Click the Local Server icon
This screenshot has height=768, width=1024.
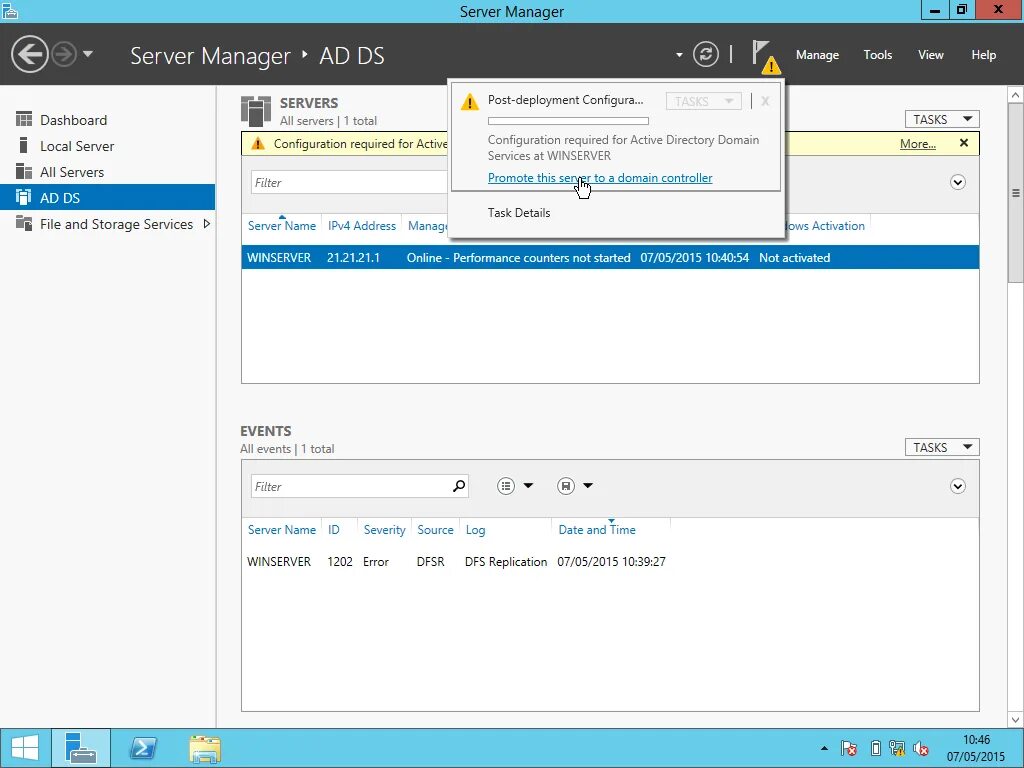(x=24, y=145)
